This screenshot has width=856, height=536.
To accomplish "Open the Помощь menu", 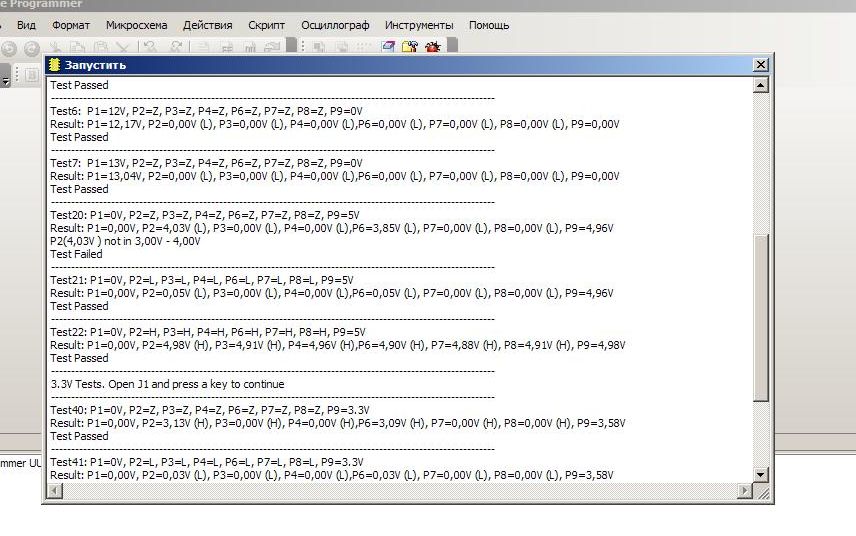I will point(489,25).
